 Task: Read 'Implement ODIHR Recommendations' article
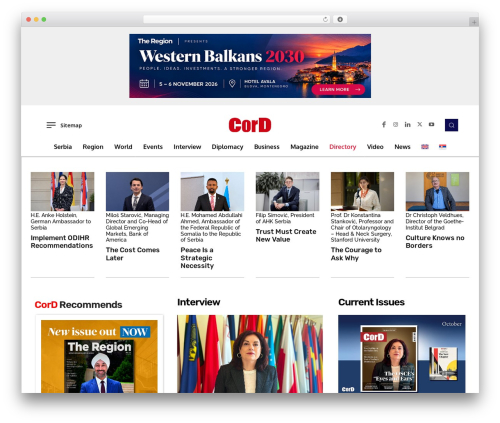tap(62, 242)
